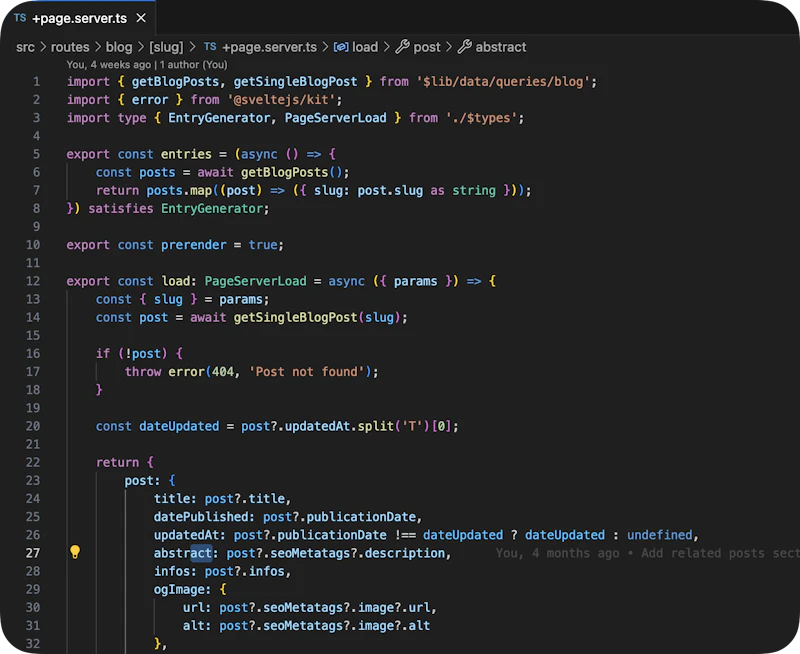
Task: Click the './$types' import path
Action: tap(481, 118)
